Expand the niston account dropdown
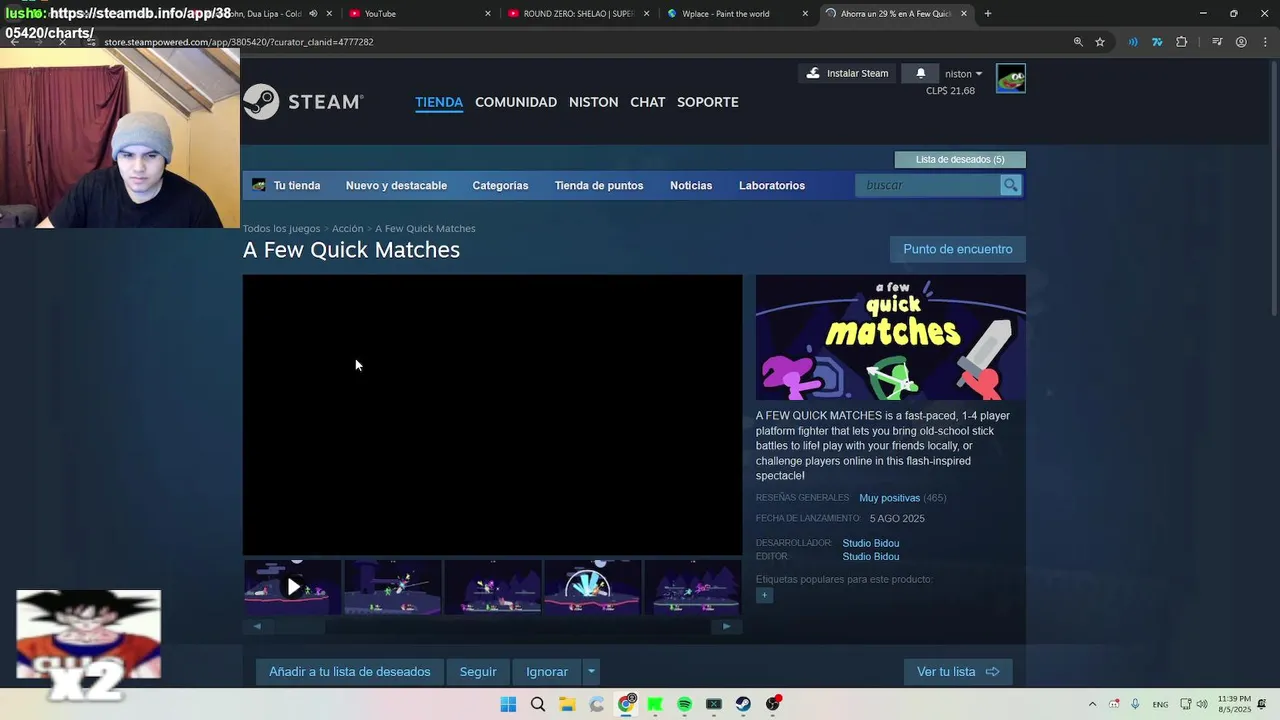The width and height of the screenshot is (1280, 720). click(x=964, y=74)
